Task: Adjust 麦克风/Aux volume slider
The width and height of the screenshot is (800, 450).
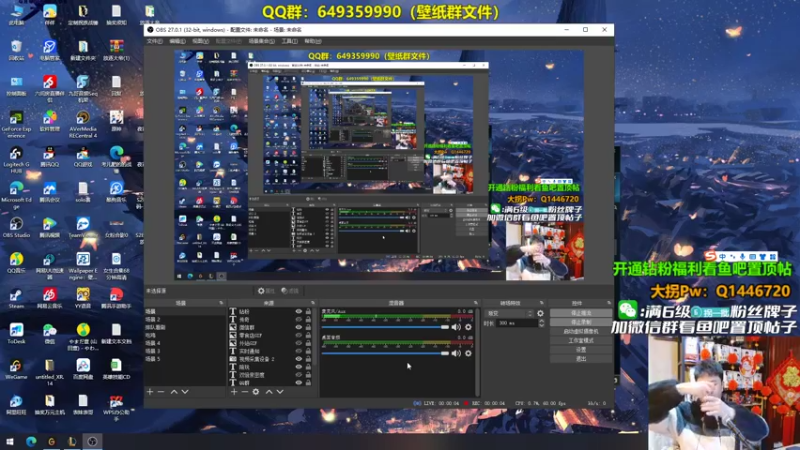Action: (x=385, y=327)
